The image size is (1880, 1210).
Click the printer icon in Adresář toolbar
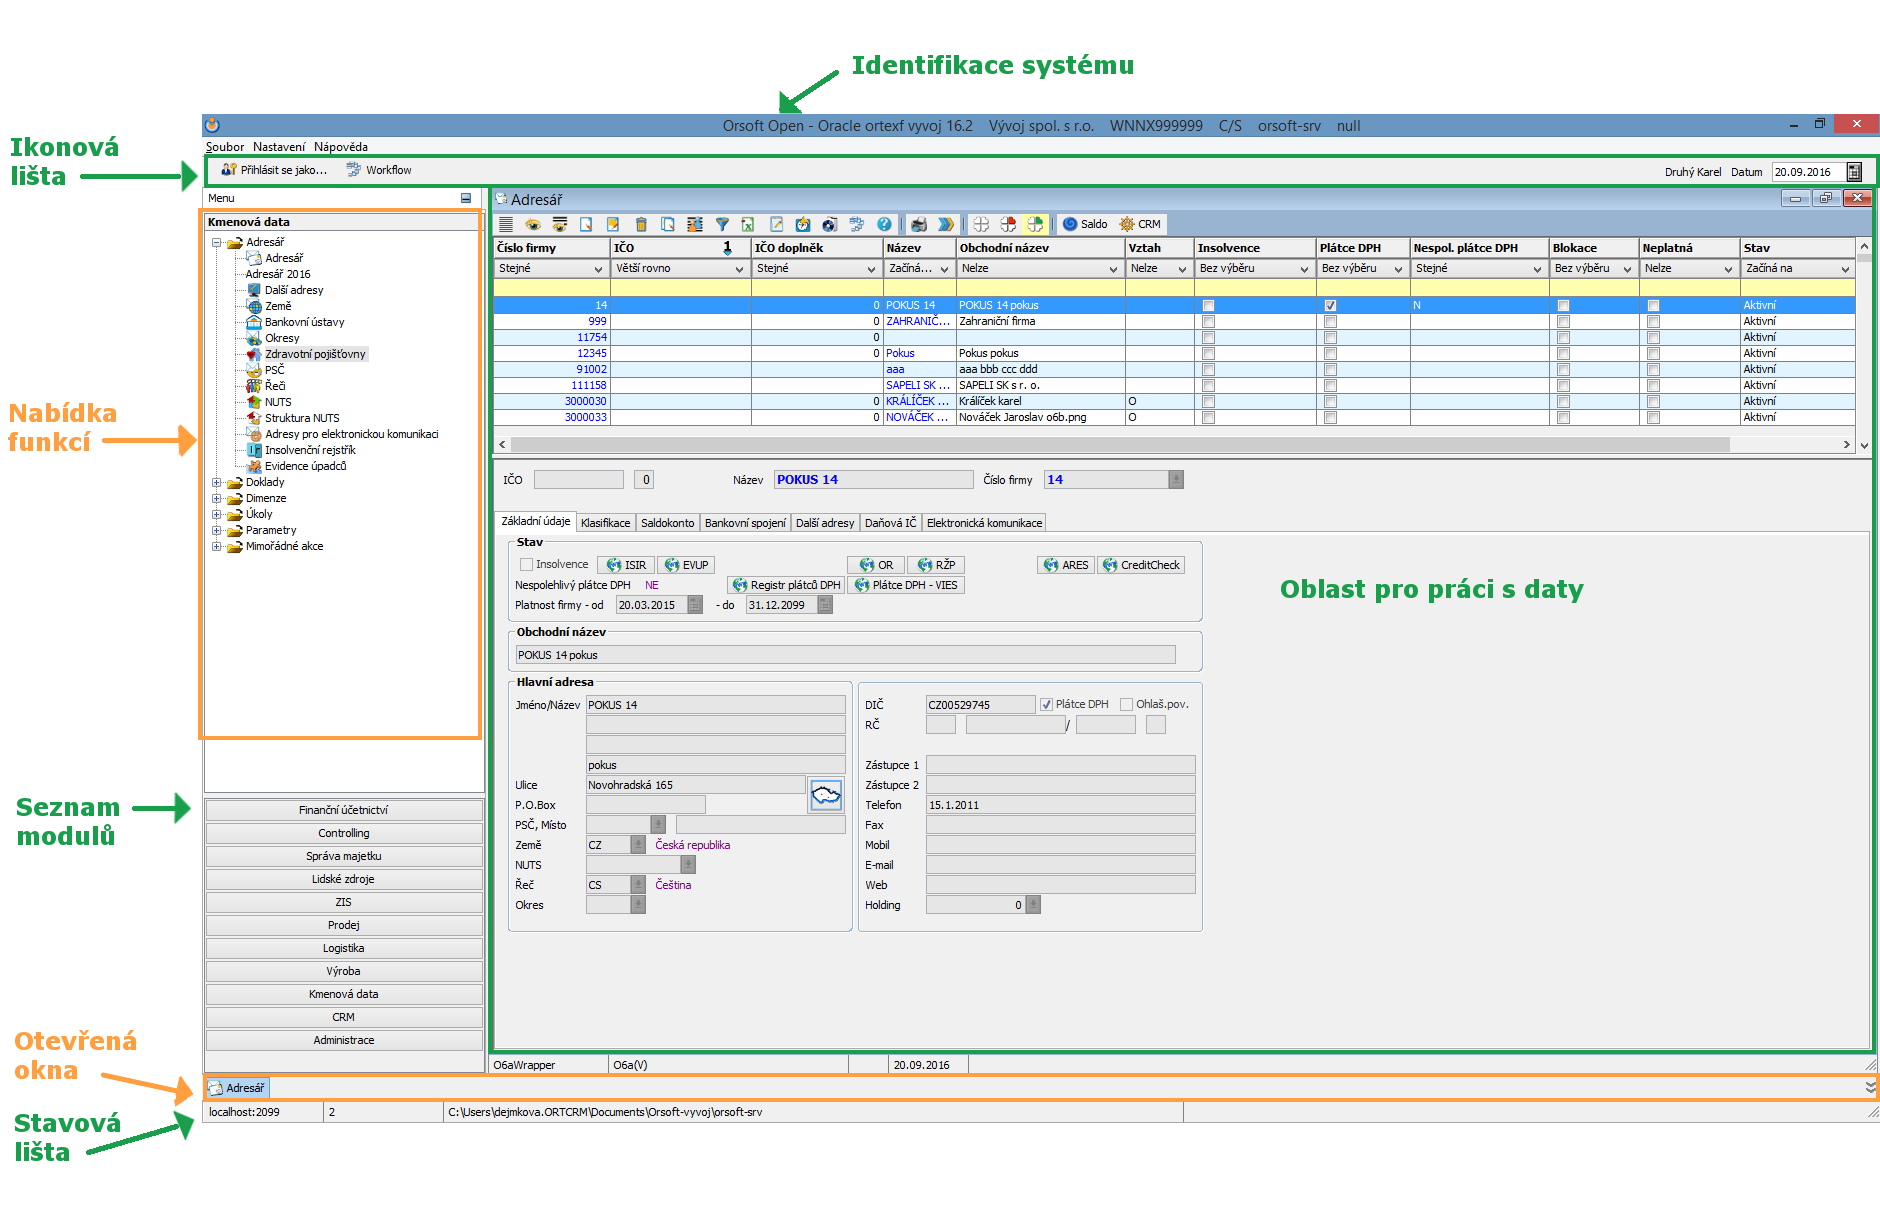point(918,225)
